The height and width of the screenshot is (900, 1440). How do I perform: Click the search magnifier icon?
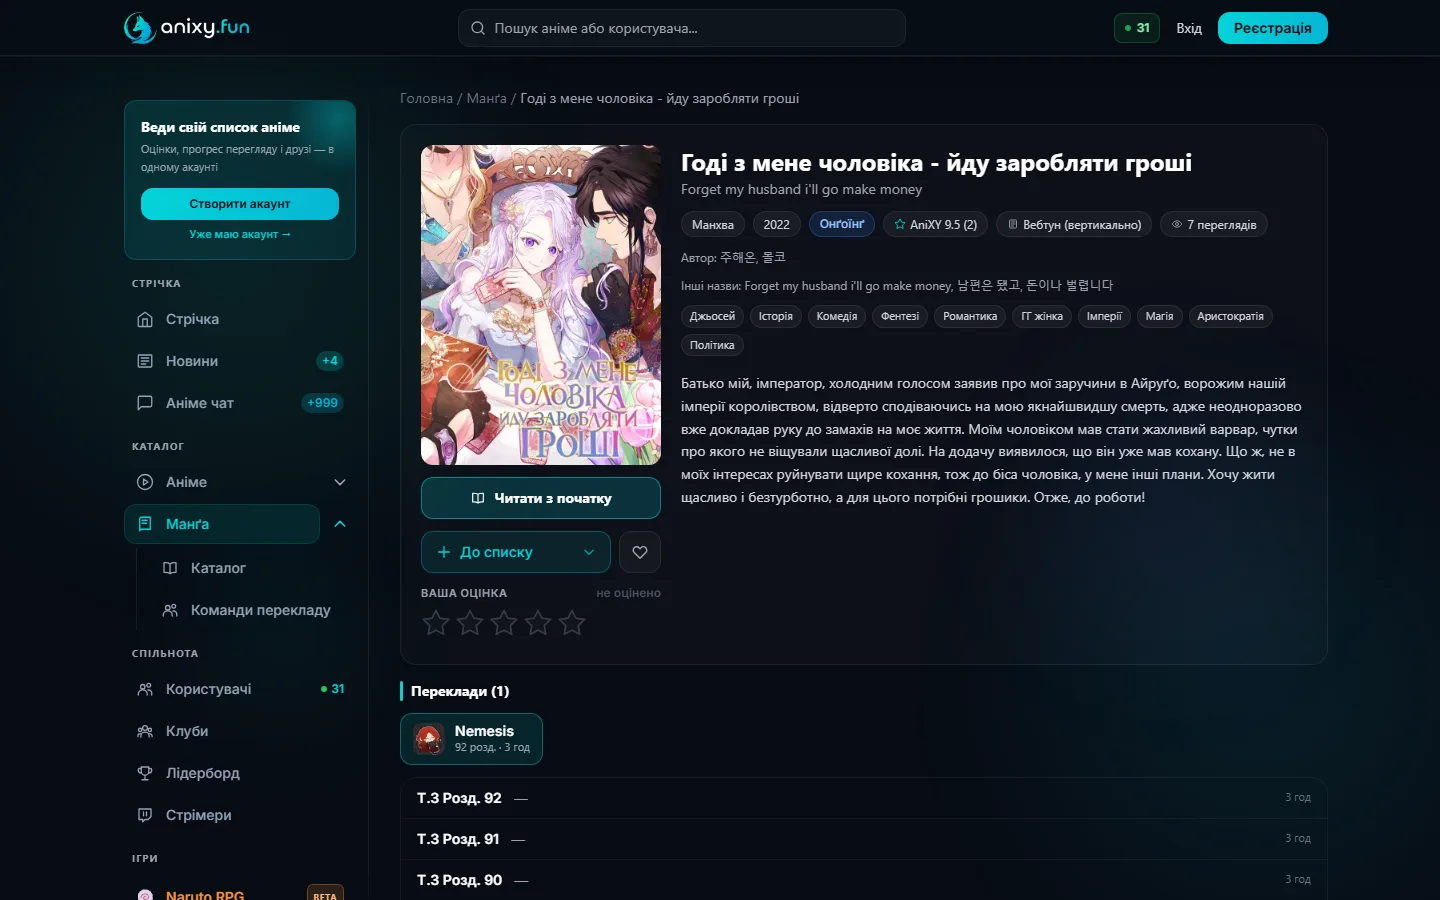pyautogui.click(x=478, y=28)
